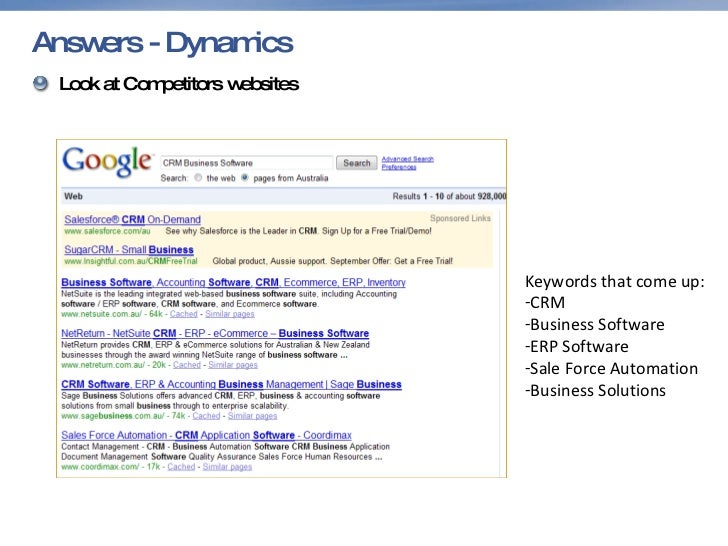Open SugarCRM - Small Business sponsored link
The image size is (728, 546).
coord(129,249)
